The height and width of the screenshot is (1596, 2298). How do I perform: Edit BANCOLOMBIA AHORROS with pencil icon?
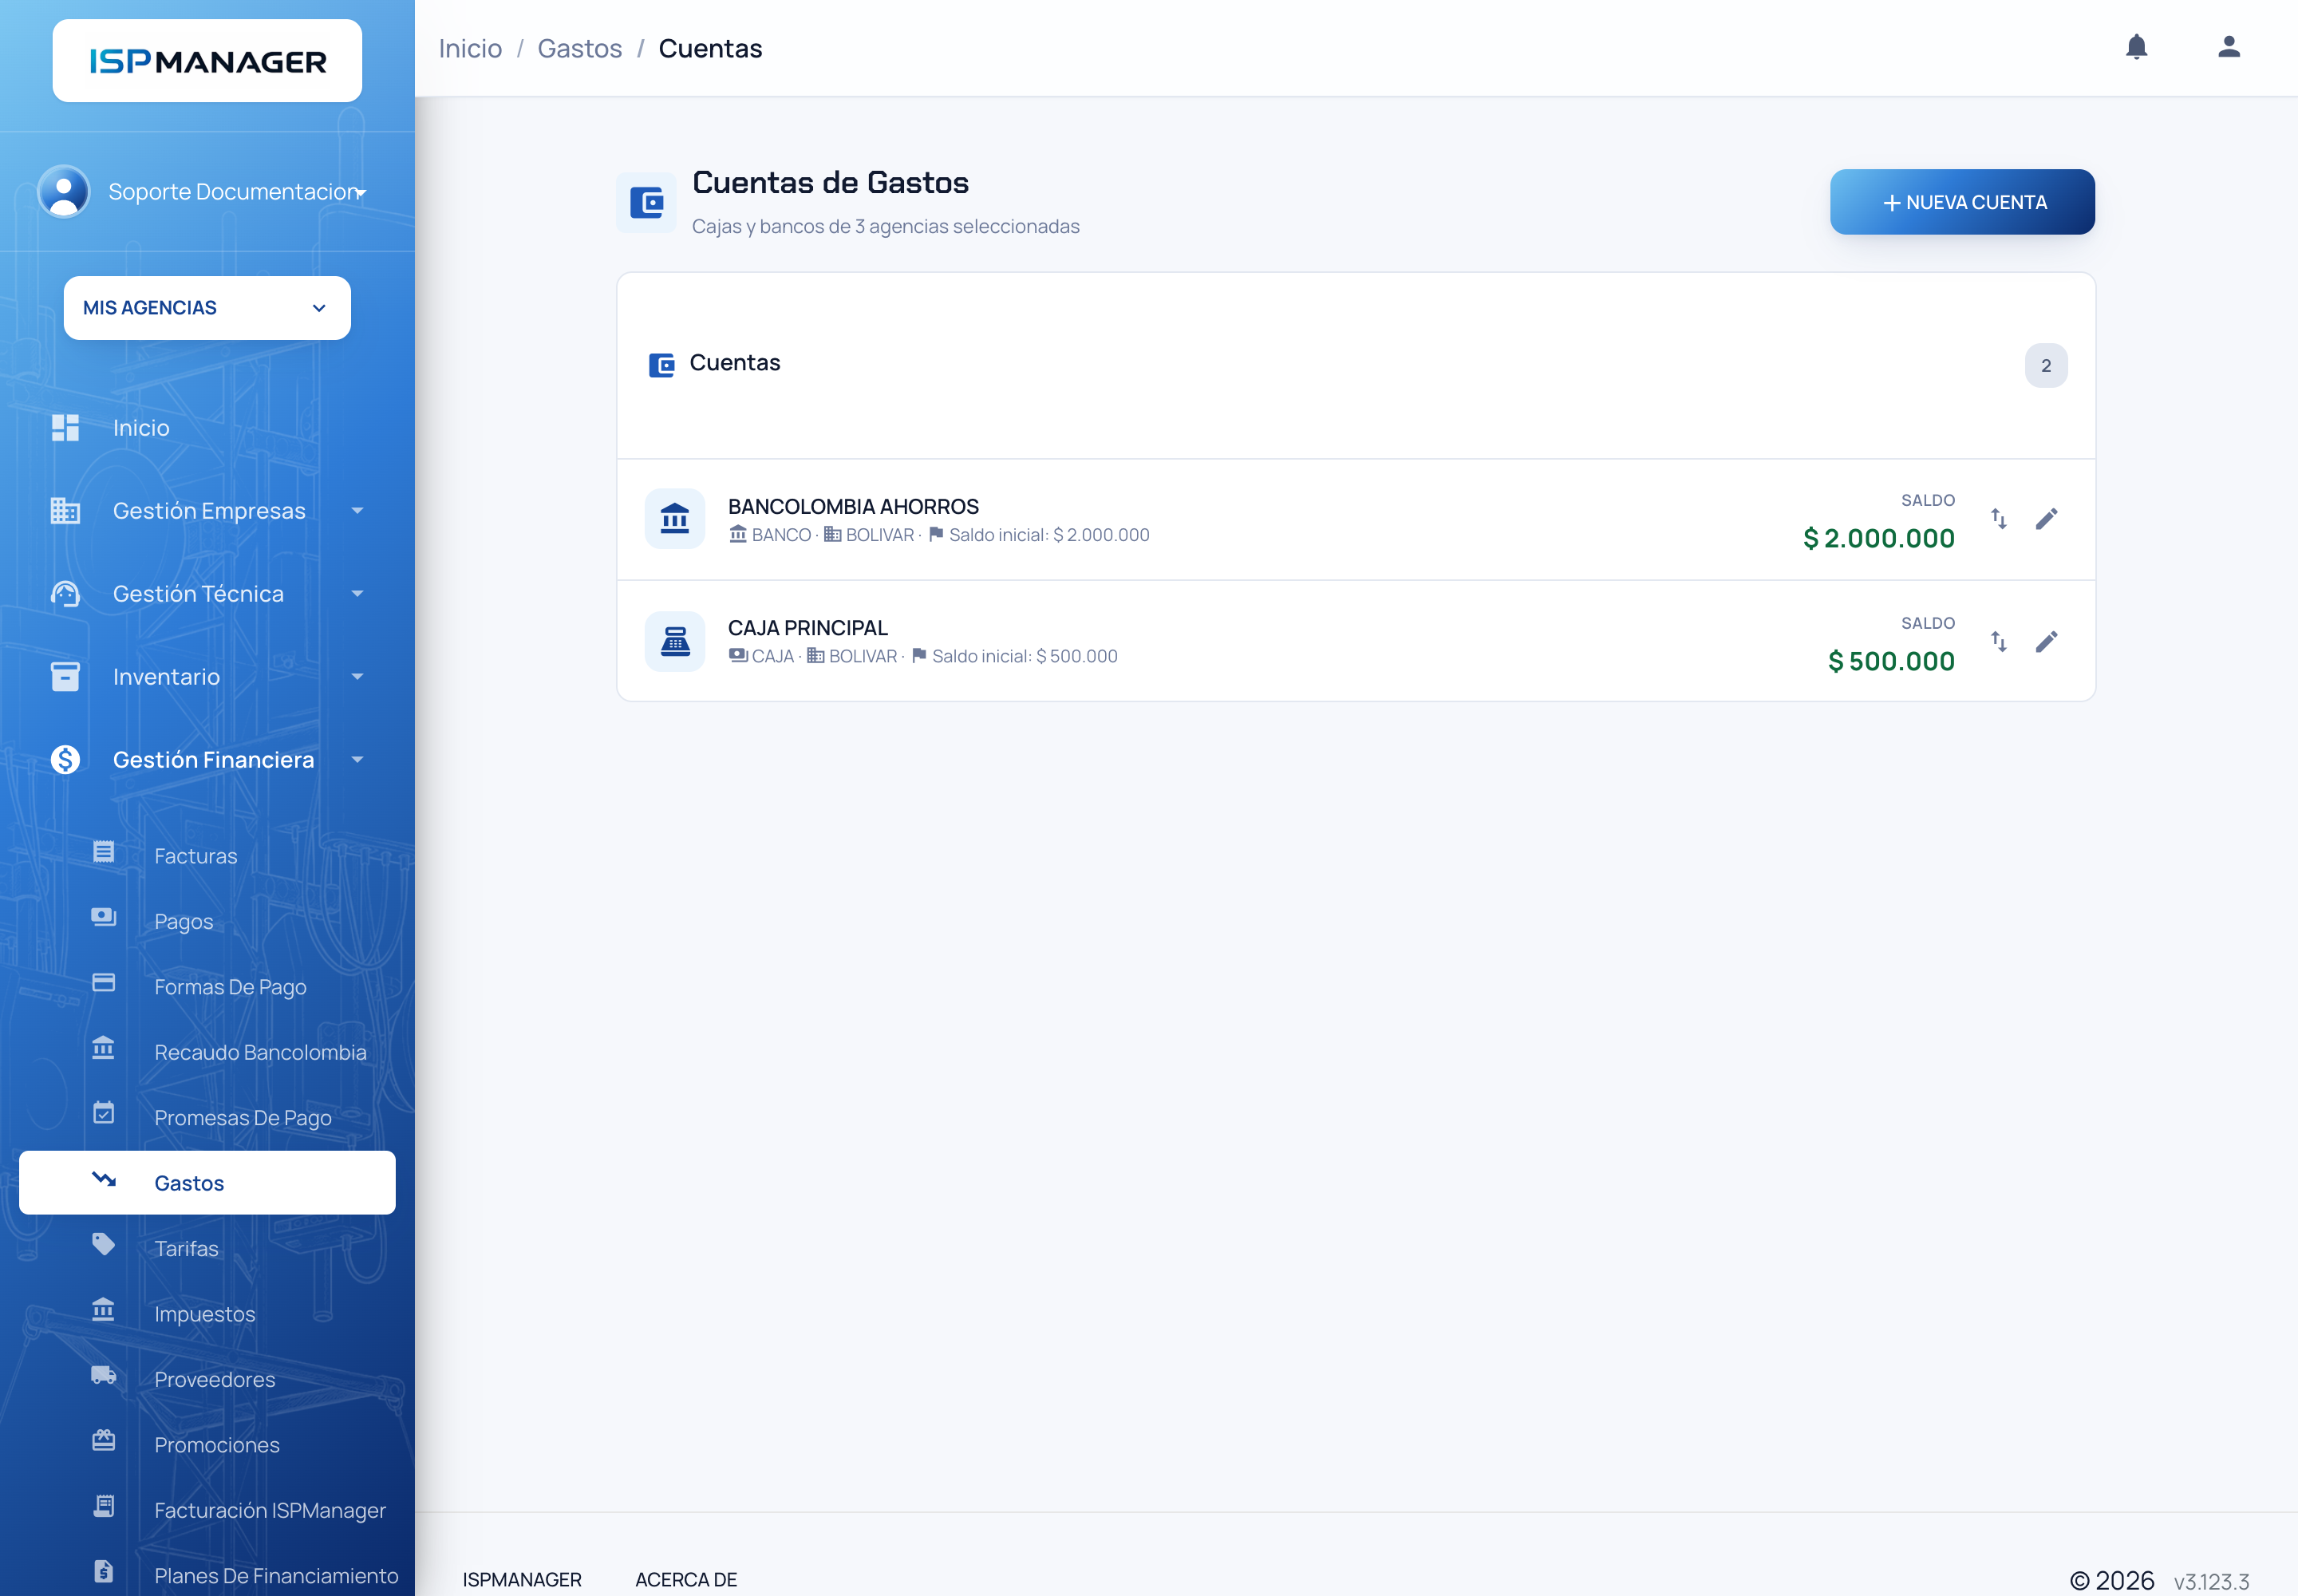pos(2046,519)
